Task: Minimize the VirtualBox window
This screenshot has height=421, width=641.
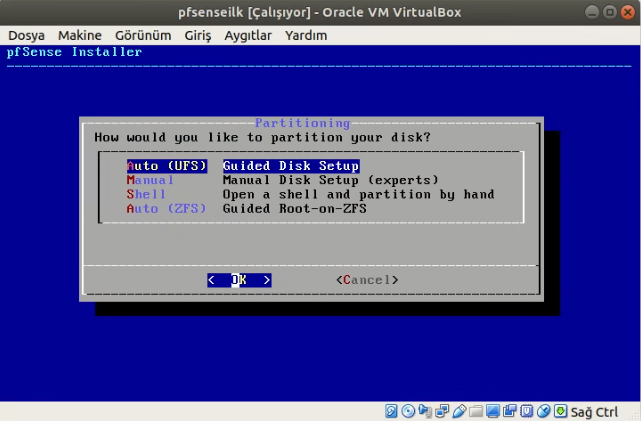Action: (x=592, y=12)
